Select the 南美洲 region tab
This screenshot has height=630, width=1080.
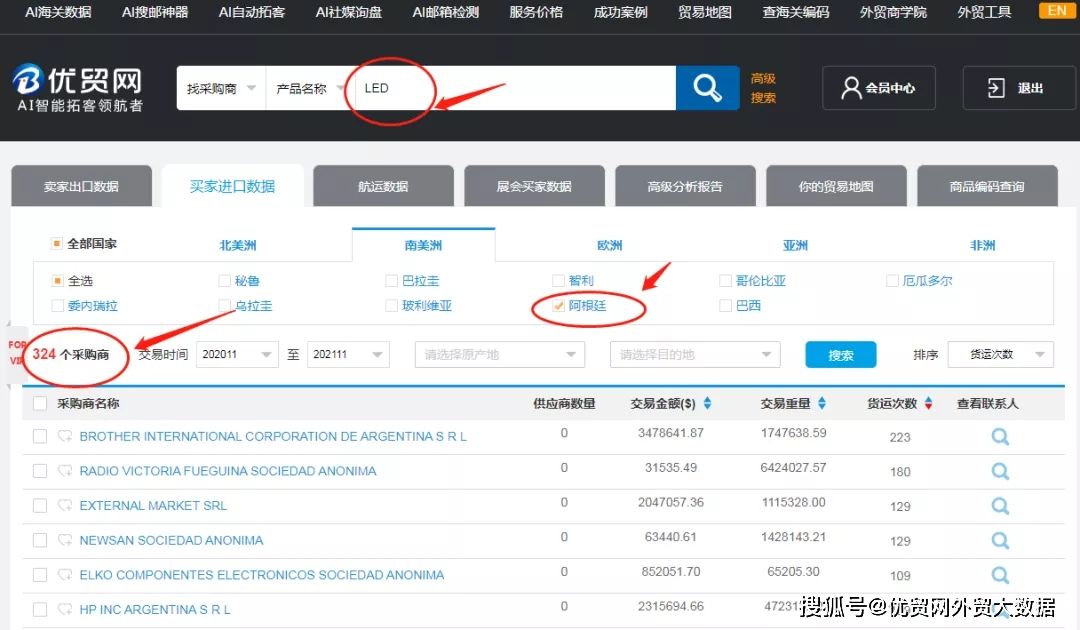point(424,245)
